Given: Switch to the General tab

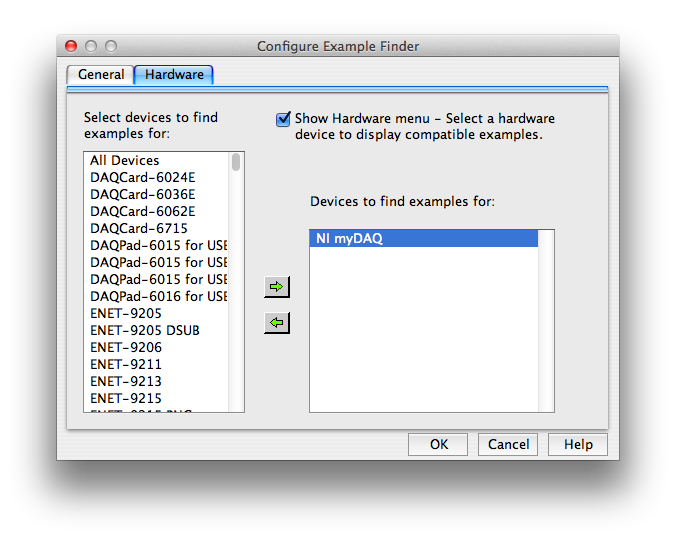Looking at the screenshot, I should pos(101,75).
